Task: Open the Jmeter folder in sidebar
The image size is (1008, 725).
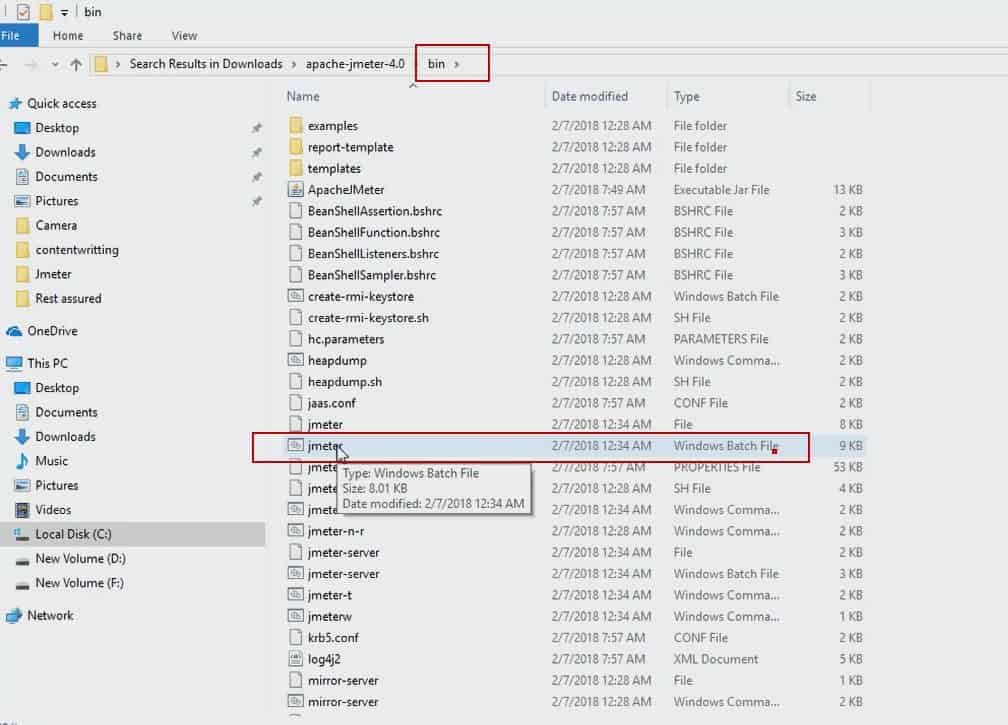Action: (53, 274)
